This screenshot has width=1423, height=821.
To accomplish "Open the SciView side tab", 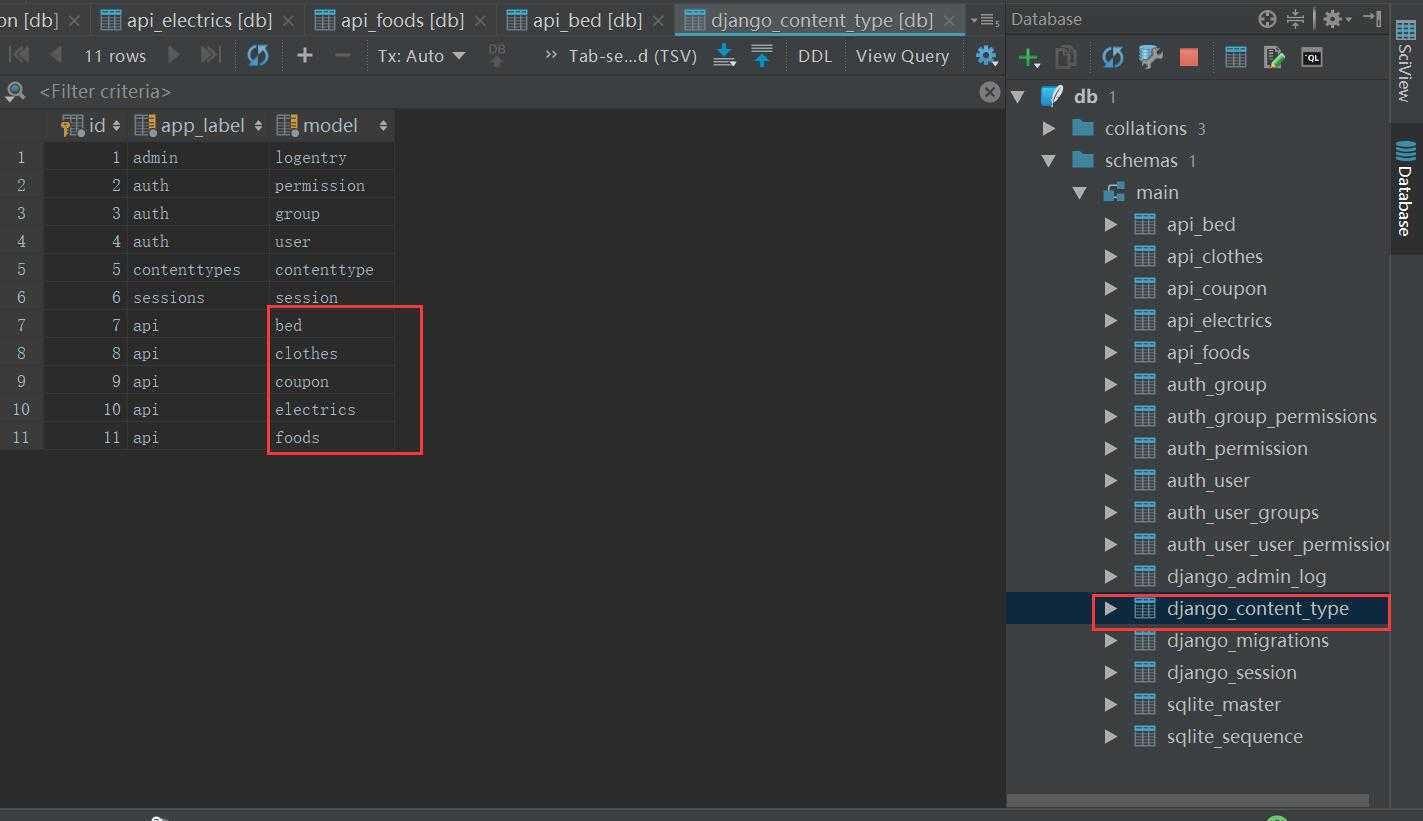I will pos(1405,61).
